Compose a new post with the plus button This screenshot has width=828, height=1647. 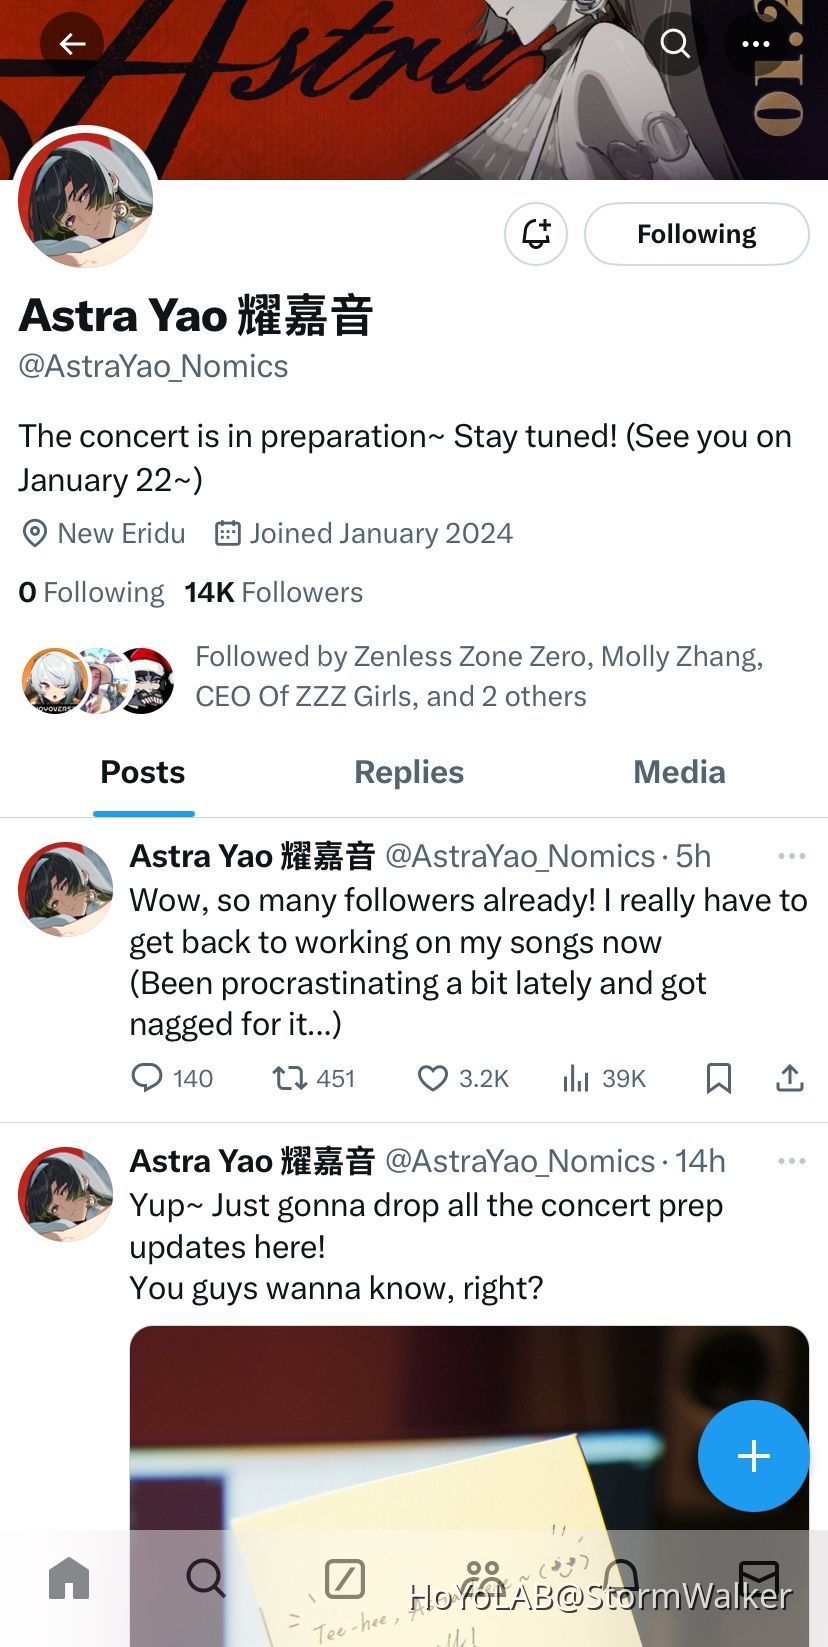click(753, 1456)
